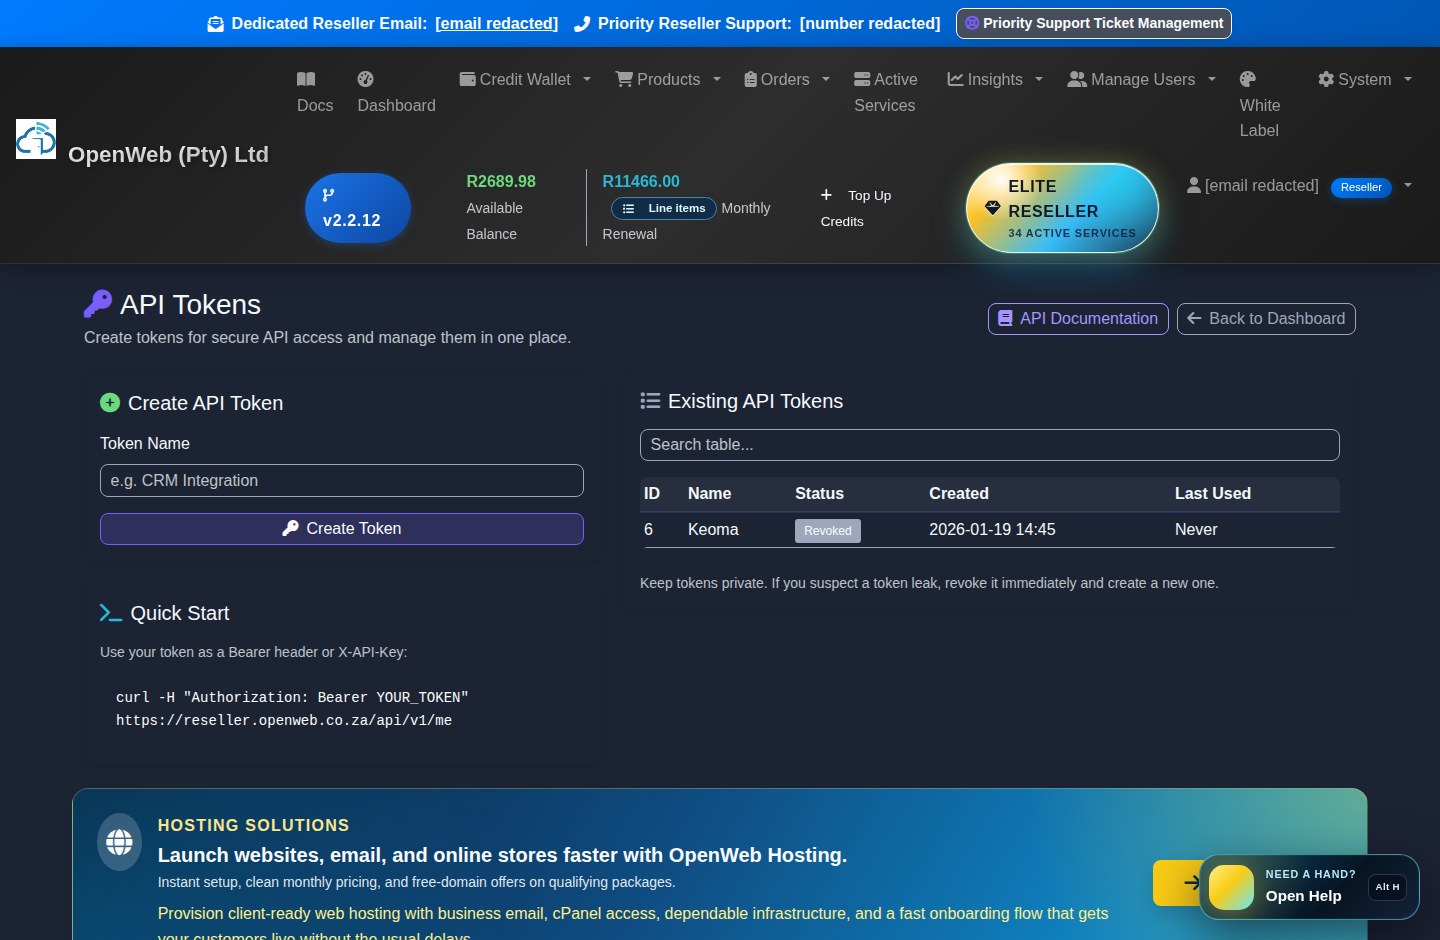The height and width of the screenshot is (940, 1440).
Task: Click the Elite Reseller badge
Action: (x=1062, y=208)
